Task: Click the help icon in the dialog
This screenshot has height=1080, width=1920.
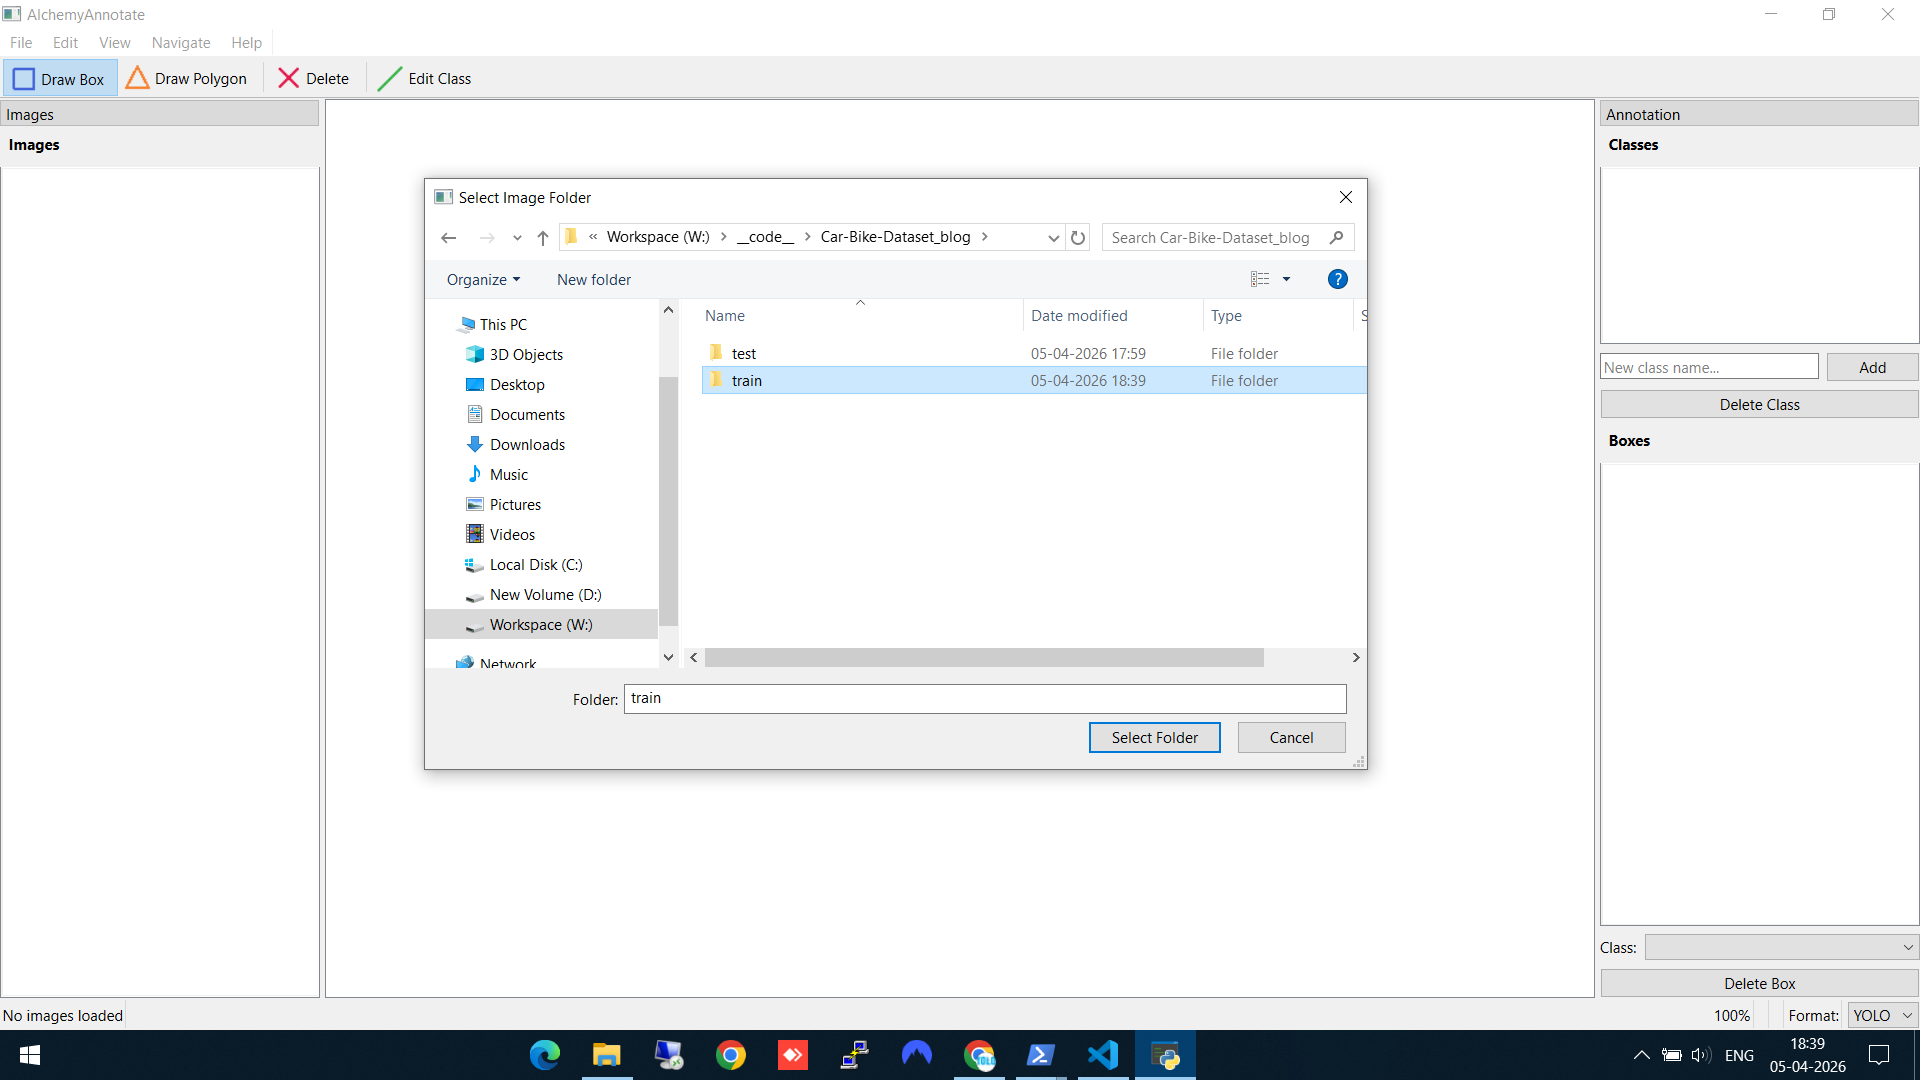Action: pos(1338,279)
